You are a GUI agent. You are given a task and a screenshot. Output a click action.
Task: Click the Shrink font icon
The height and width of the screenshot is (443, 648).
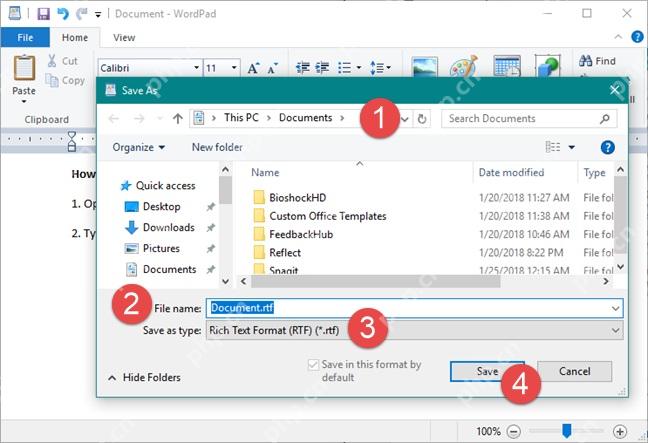coord(272,68)
